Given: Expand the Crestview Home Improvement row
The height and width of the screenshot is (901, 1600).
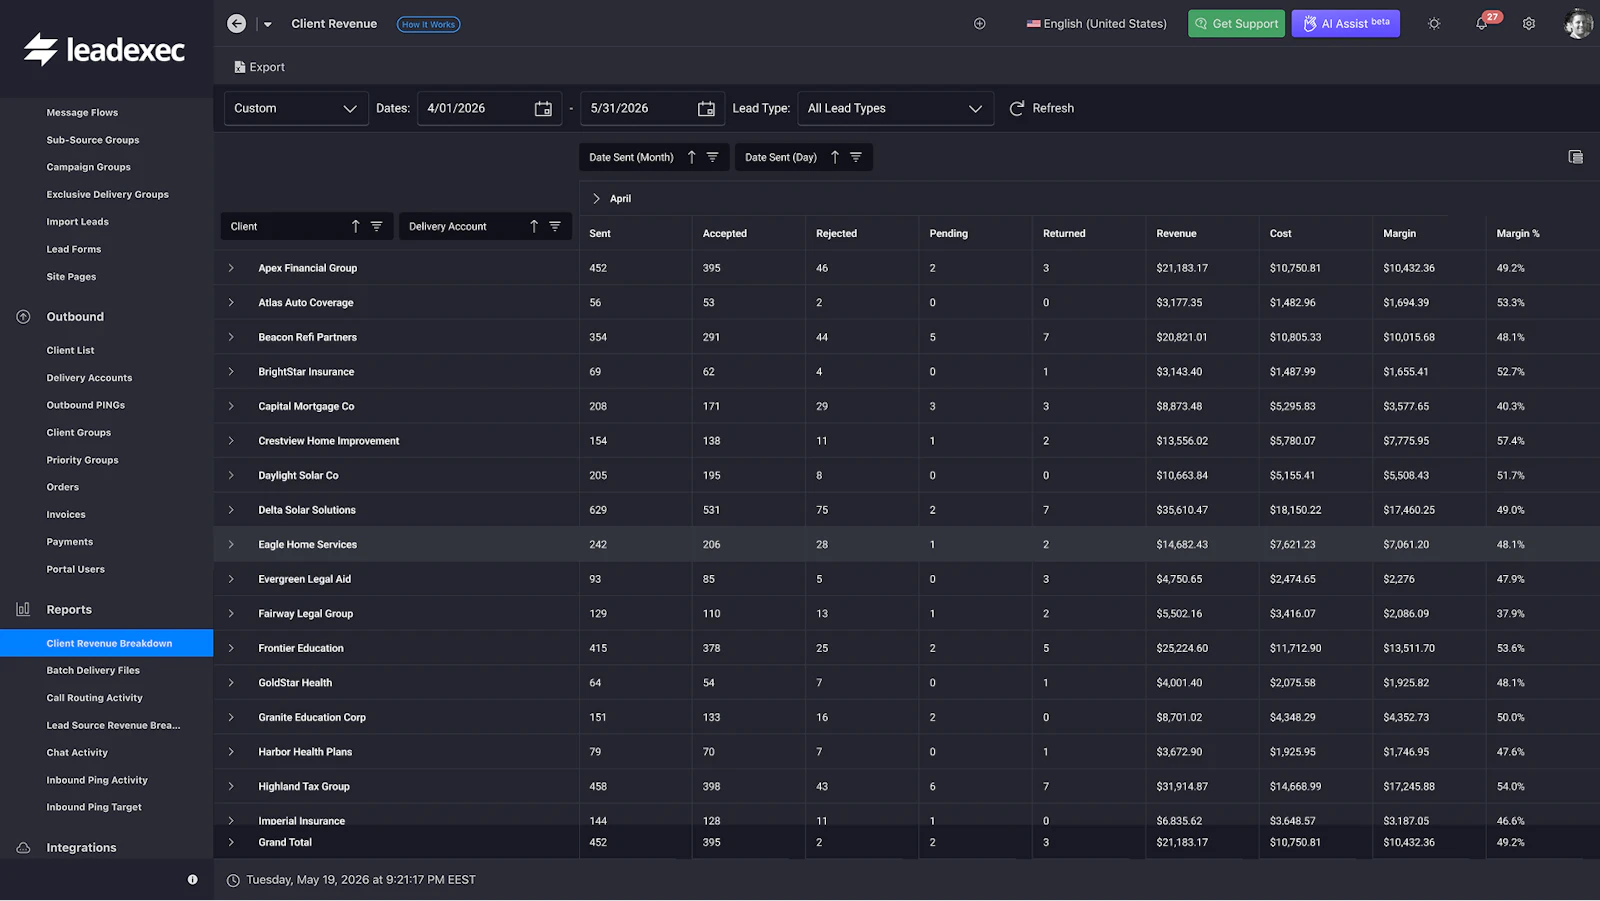Looking at the screenshot, I should point(231,441).
